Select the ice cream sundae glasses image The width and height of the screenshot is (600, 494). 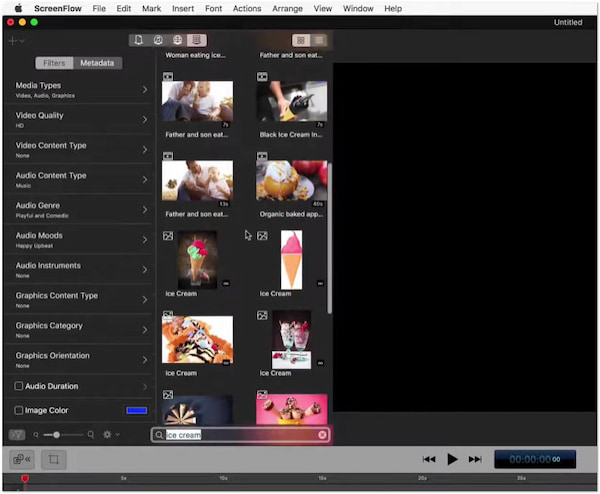(x=292, y=339)
